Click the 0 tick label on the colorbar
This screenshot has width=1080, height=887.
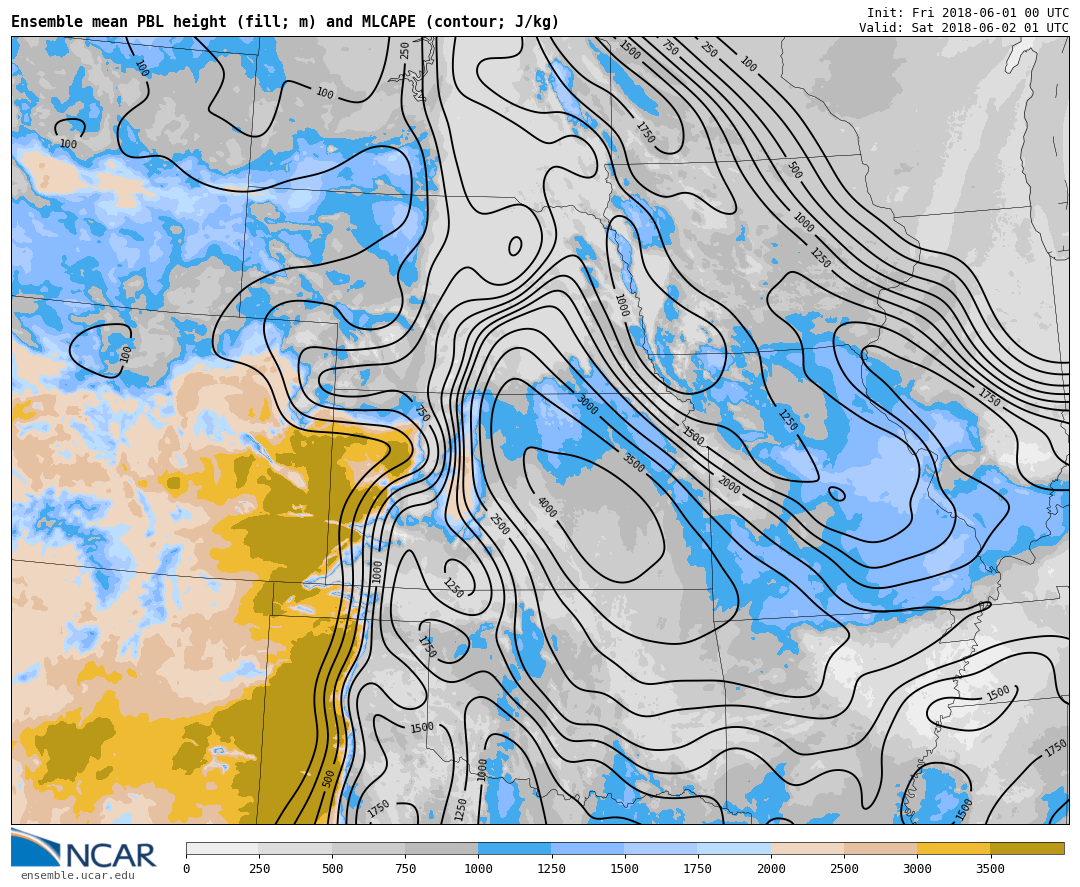coord(186,869)
